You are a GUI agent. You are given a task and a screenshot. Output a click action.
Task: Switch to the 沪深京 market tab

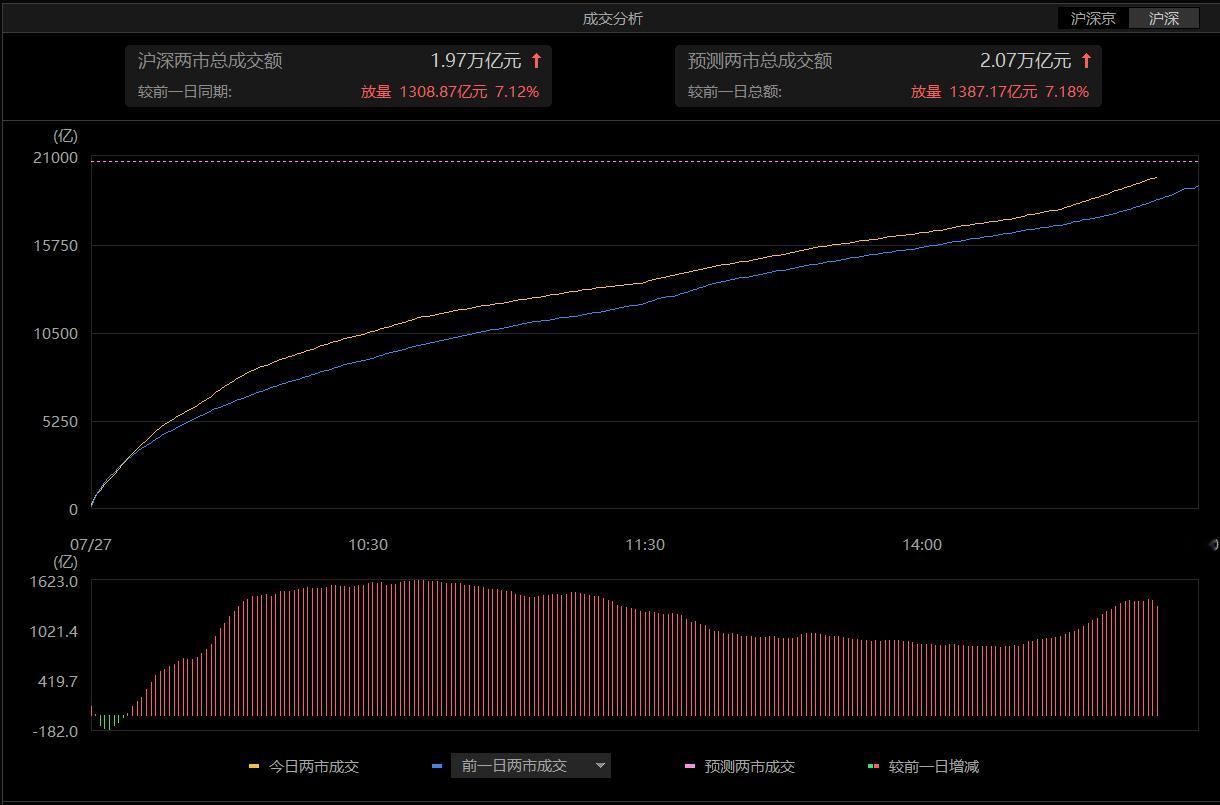click(x=1093, y=18)
